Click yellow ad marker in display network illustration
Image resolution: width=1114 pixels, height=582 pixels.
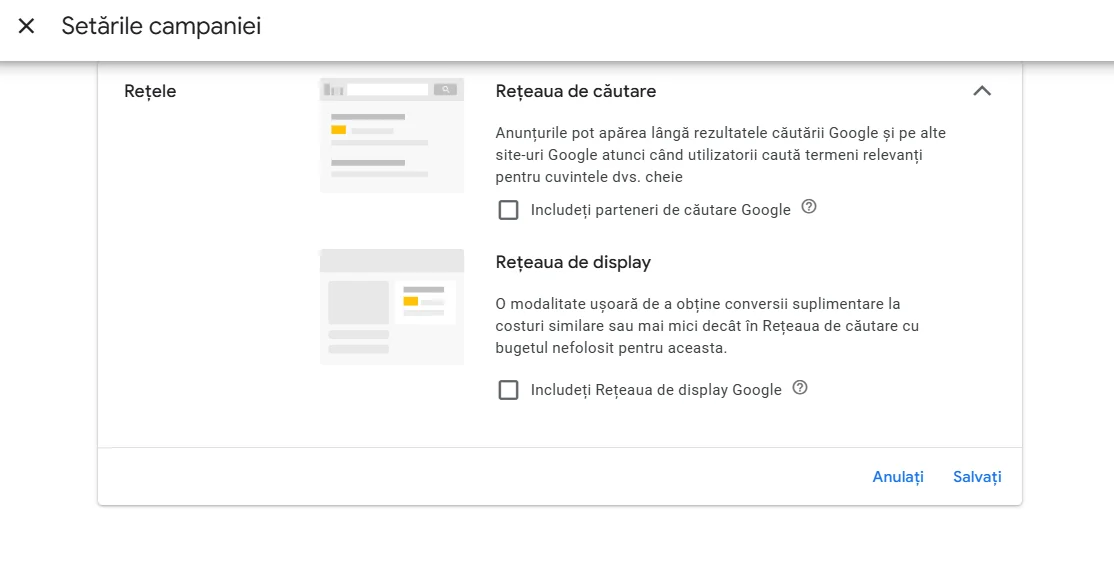coord(410,300)
